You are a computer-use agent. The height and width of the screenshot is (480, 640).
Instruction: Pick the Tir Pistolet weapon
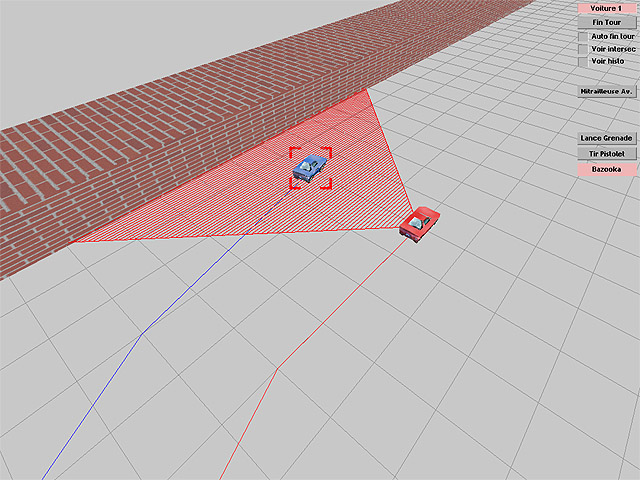coord(606,154)
